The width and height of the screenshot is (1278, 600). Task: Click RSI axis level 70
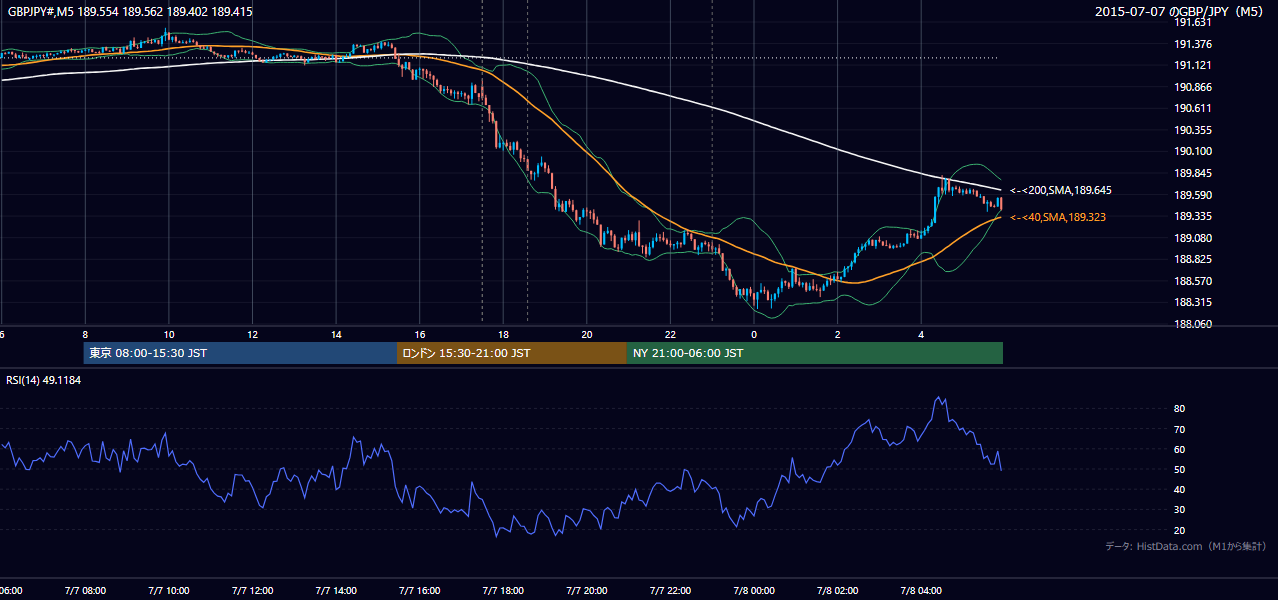click(1180, 429)
